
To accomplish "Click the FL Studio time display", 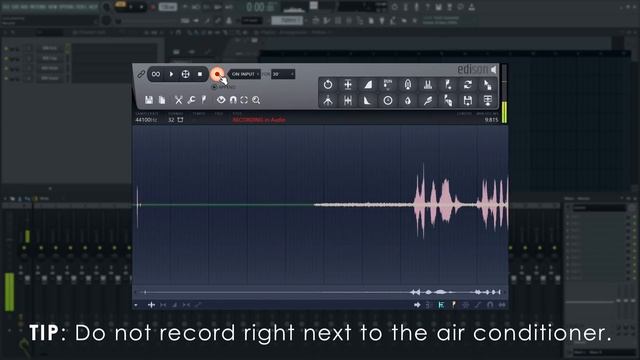I will pyautogui.click(x=260, y=7).
